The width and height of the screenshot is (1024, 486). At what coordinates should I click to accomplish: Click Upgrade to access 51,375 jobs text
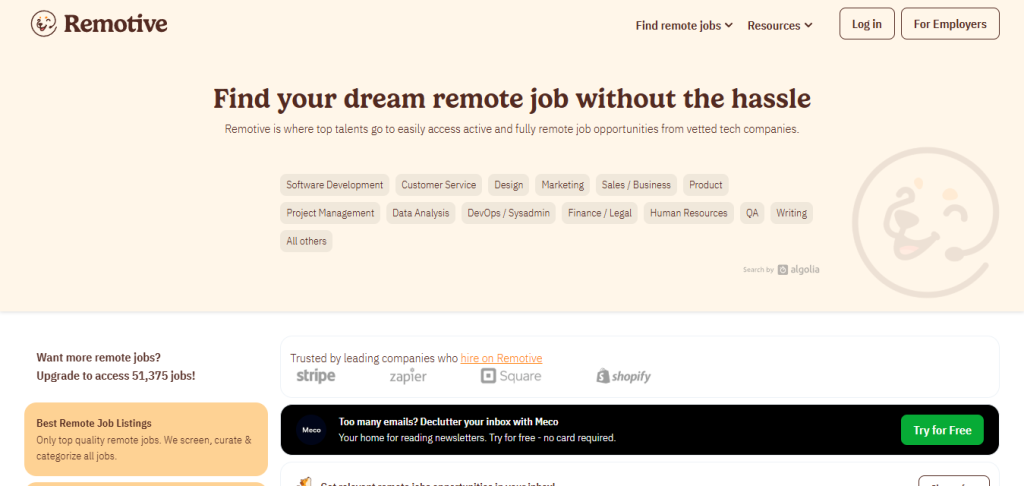point(116,376)
